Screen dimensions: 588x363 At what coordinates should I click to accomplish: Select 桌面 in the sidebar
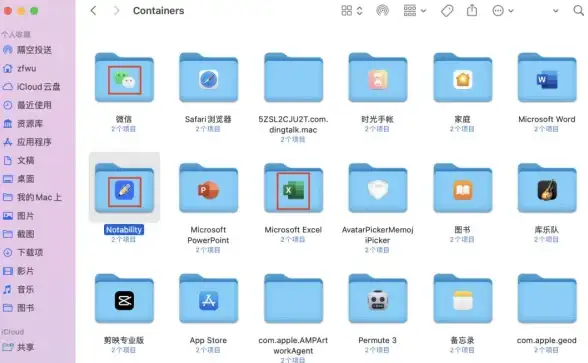click(19, 179)
